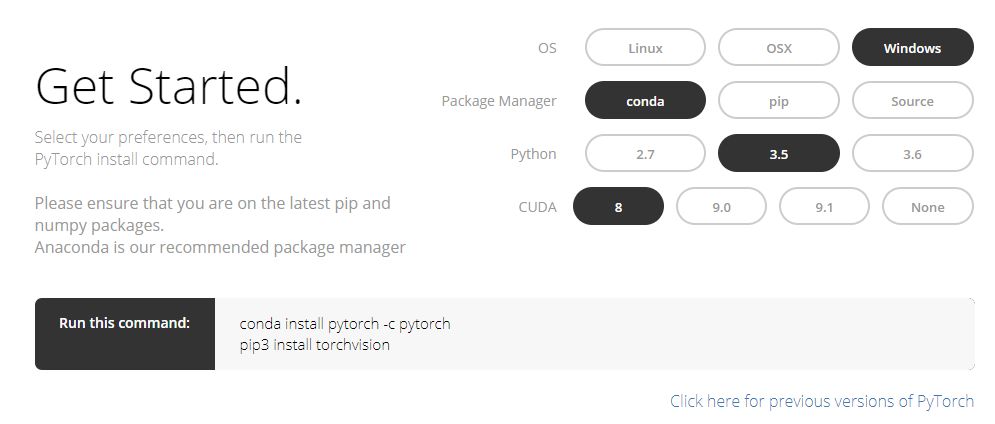Click the 'Package Manager' row label

[x=498, y=101]
